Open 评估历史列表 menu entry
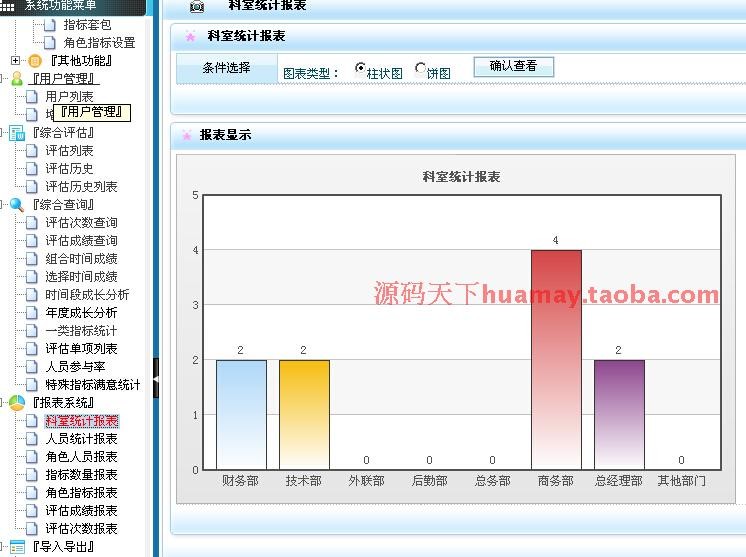Viewport: 746px width, 557px height. point(81,187)
